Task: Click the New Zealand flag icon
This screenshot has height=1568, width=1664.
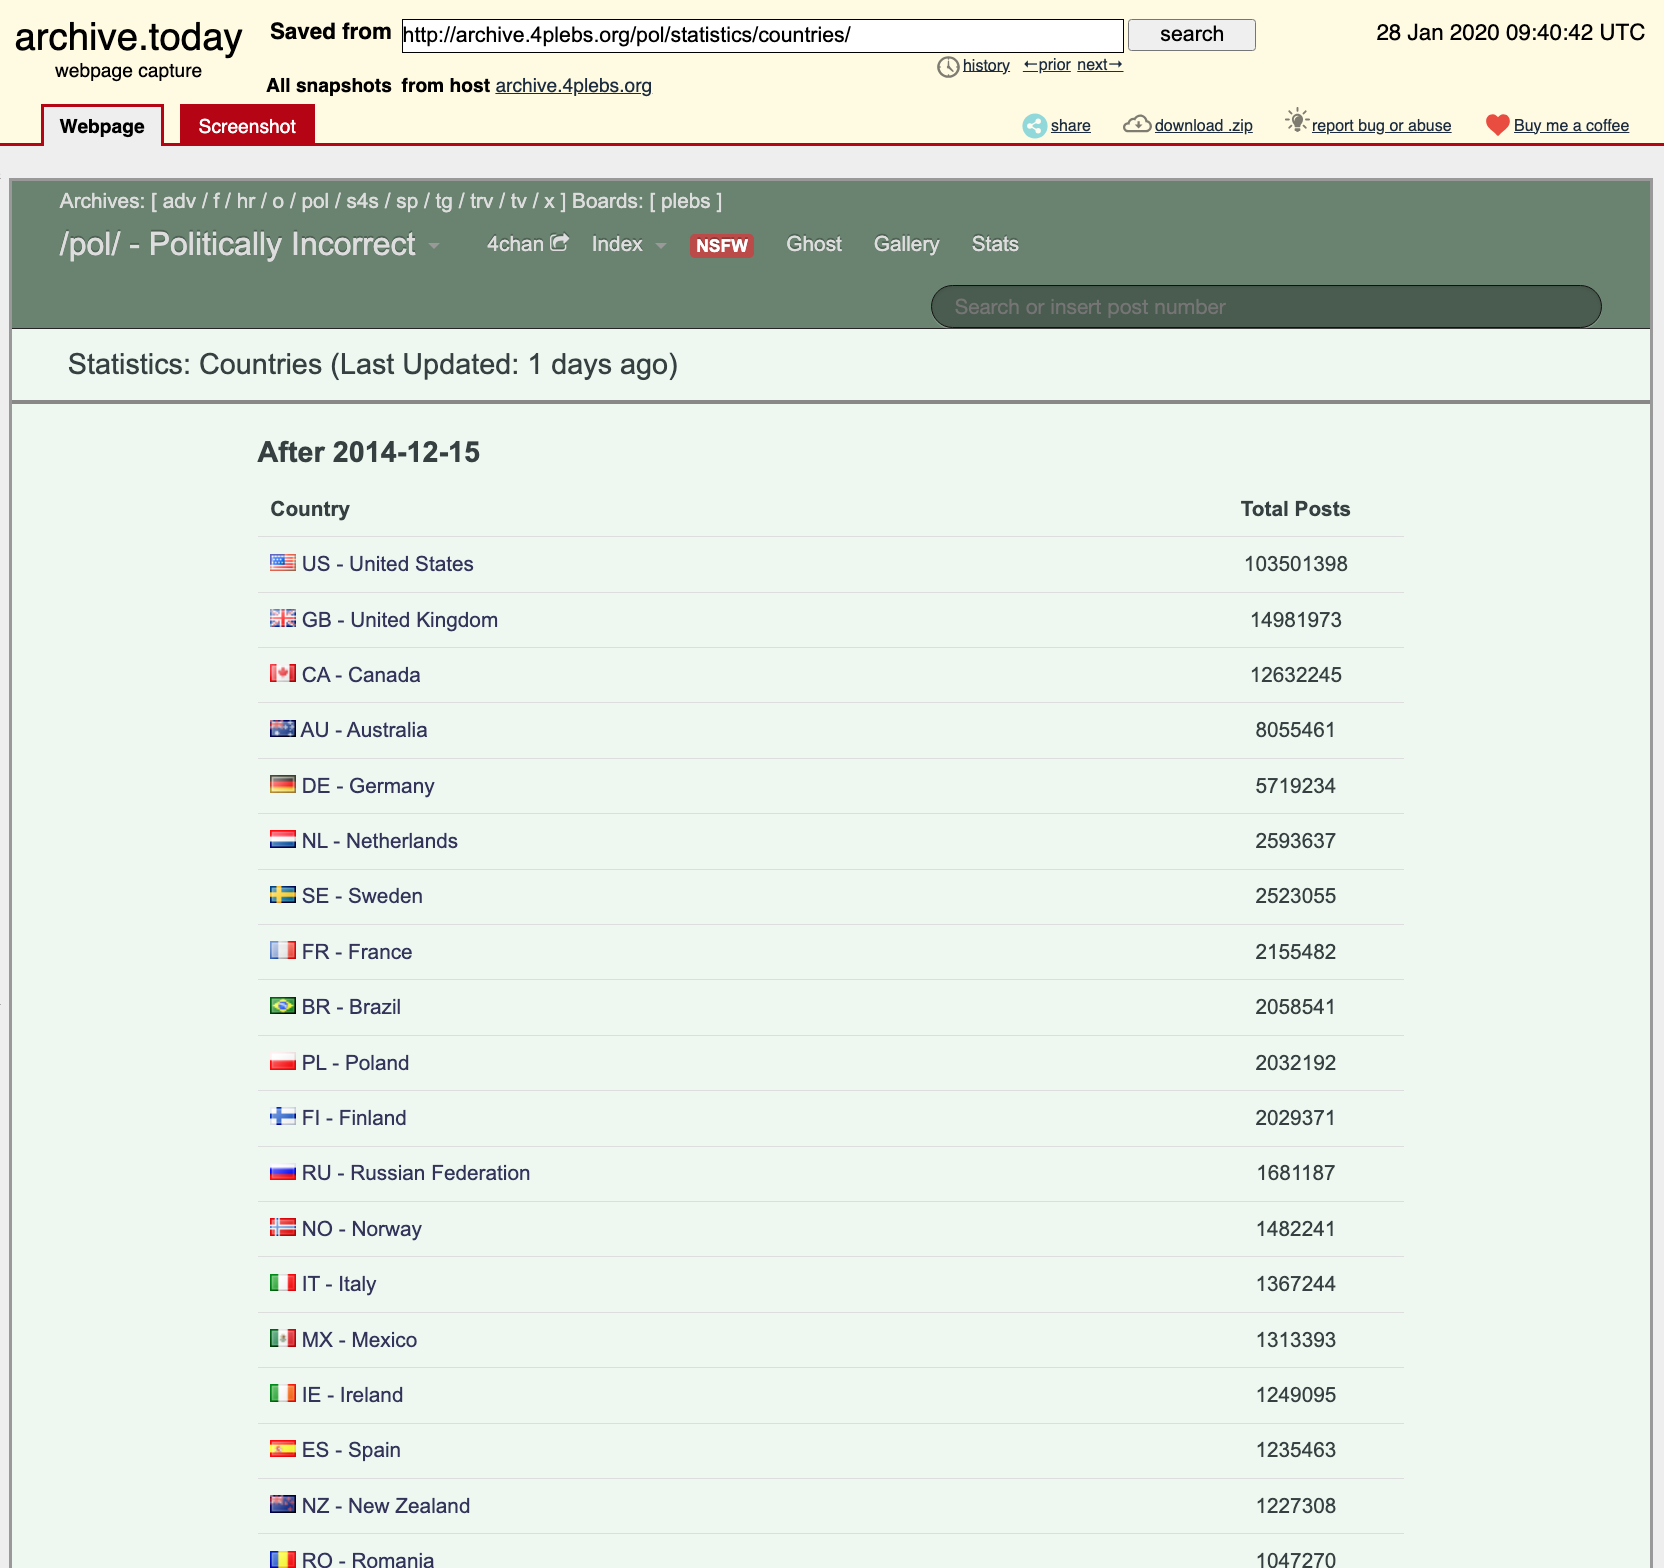Action: point(283,1505)
